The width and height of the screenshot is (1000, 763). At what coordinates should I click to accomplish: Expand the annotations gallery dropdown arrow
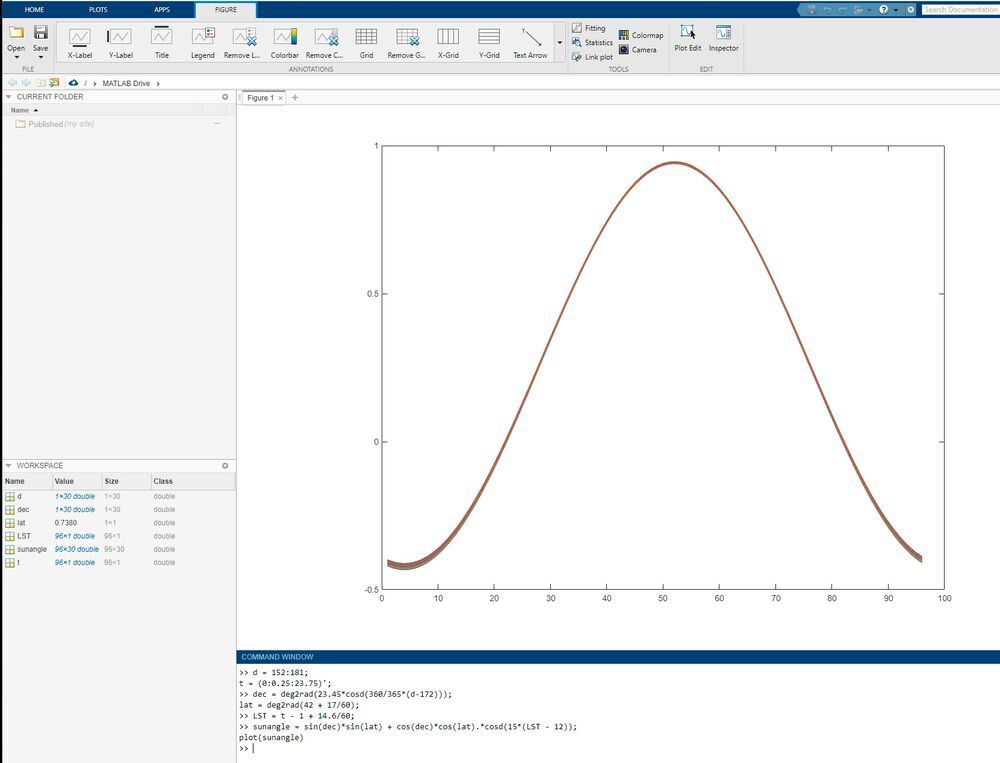tap(559, 43)
